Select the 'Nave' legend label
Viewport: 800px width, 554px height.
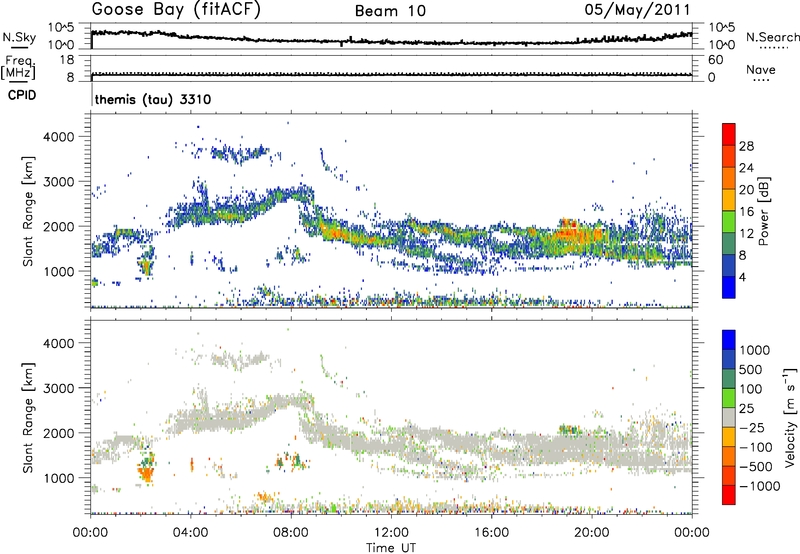(x=760, y=69)
